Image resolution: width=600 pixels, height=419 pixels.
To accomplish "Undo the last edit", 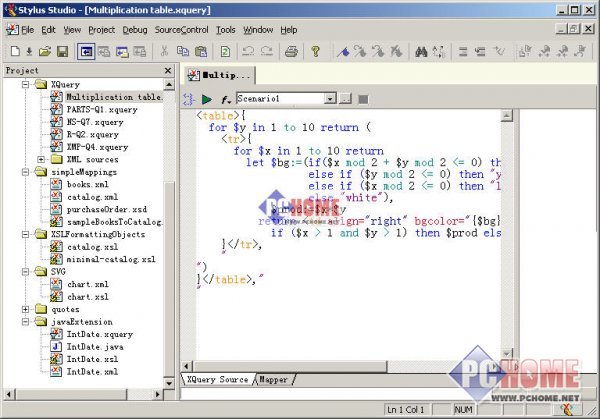I will [248, 51].
